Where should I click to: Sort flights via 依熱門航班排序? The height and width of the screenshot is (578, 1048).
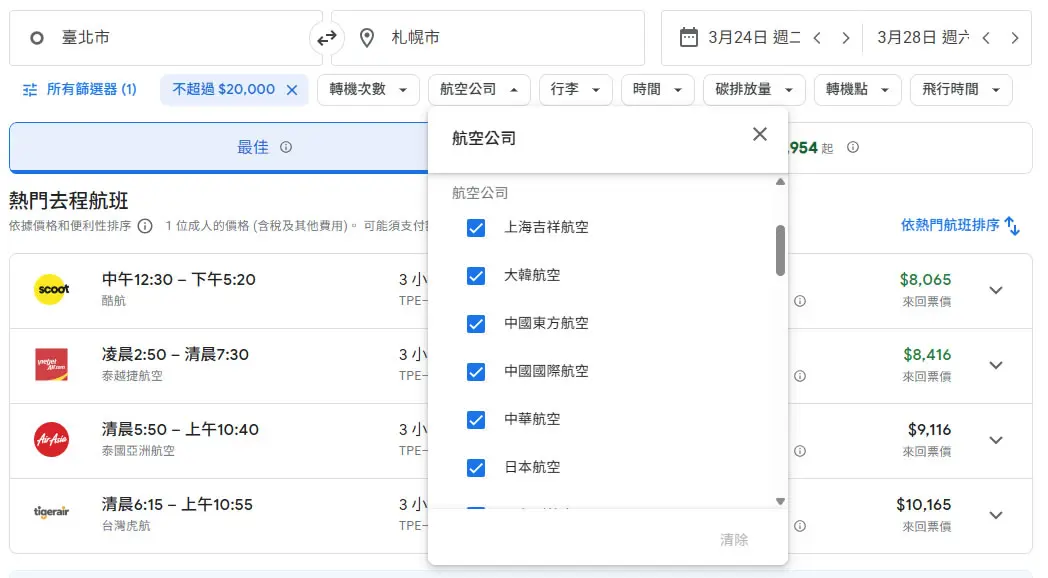[x=960, y=225]
